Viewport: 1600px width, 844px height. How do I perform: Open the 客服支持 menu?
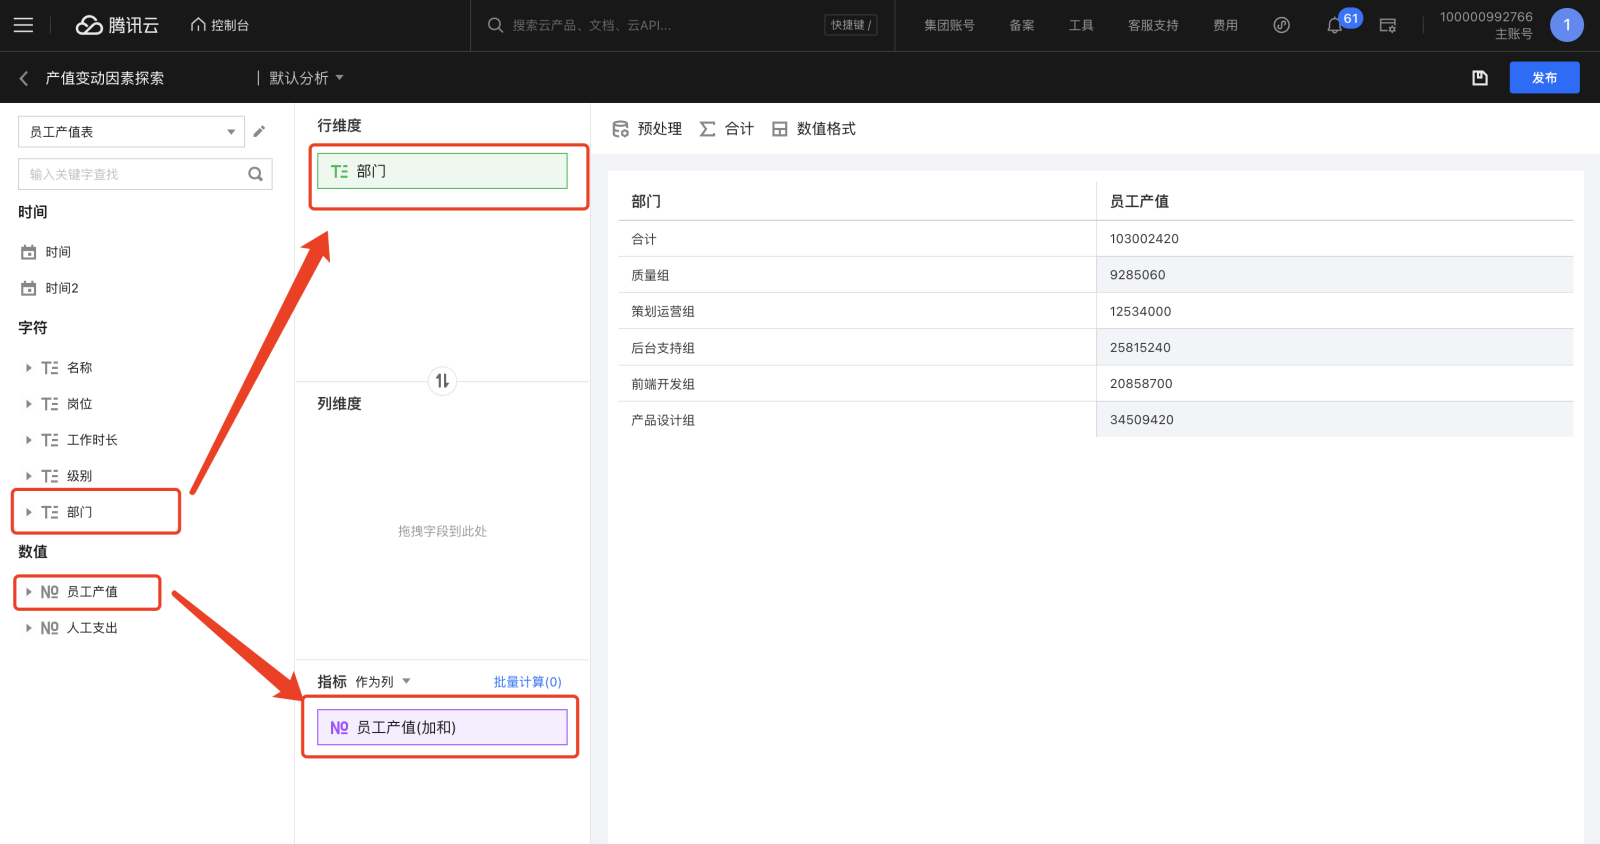point(1153,25)
